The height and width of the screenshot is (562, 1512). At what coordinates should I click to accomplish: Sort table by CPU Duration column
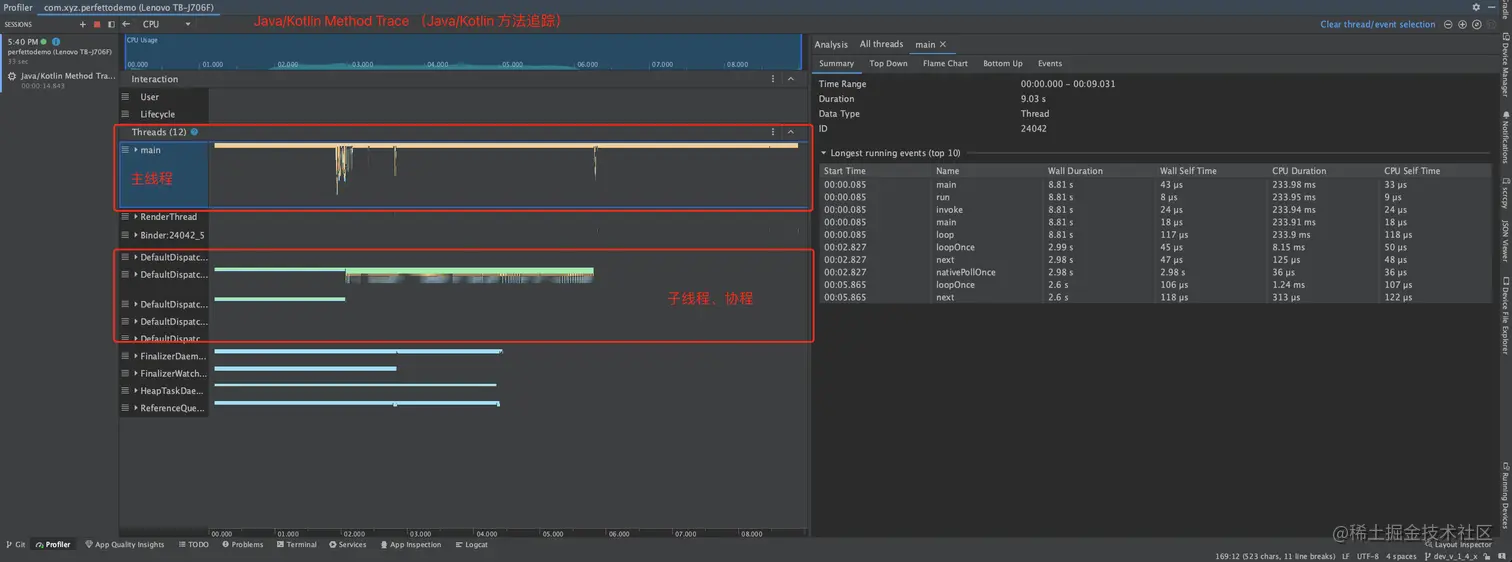coord(1324,171)
